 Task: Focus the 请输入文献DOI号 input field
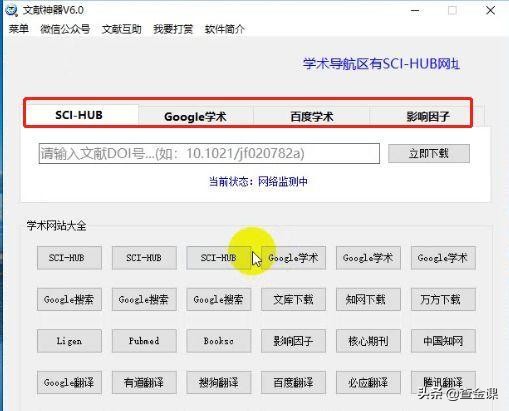(x=209, y=154)
